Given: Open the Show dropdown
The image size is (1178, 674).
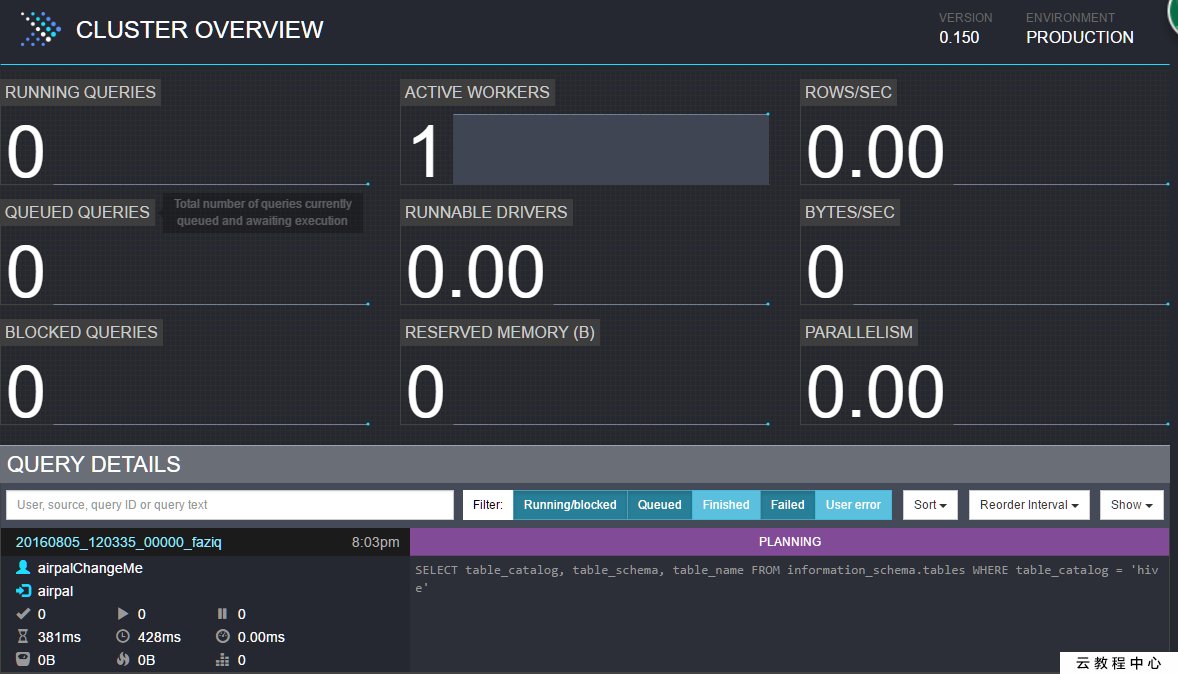Looking at the screenshot, I should coord(1131,505).
